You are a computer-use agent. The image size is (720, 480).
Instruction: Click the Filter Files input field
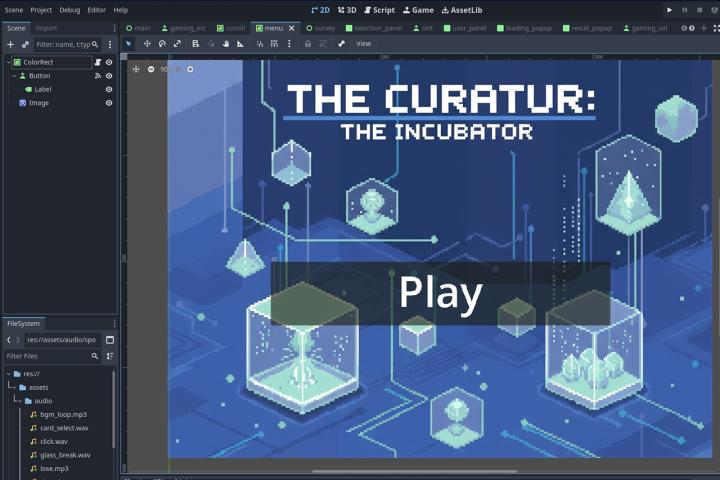pos(52,356)
